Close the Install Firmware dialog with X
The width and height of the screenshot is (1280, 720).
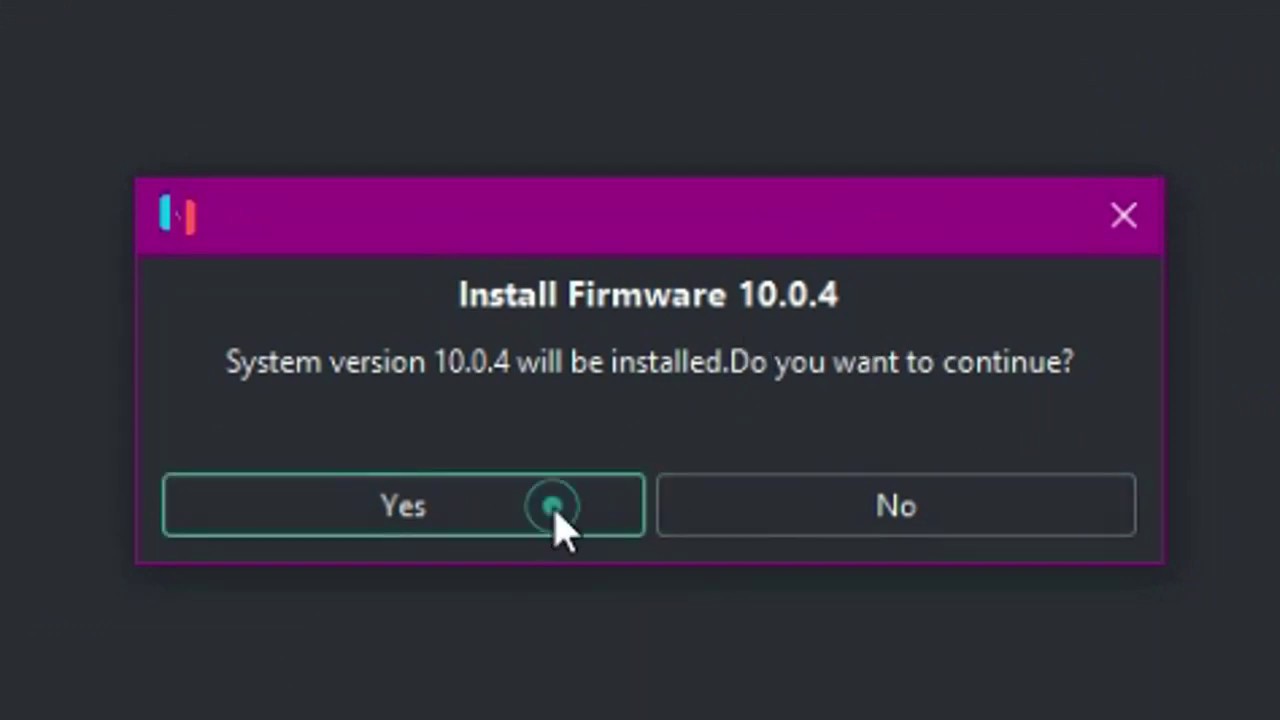tap(1123, 215)
